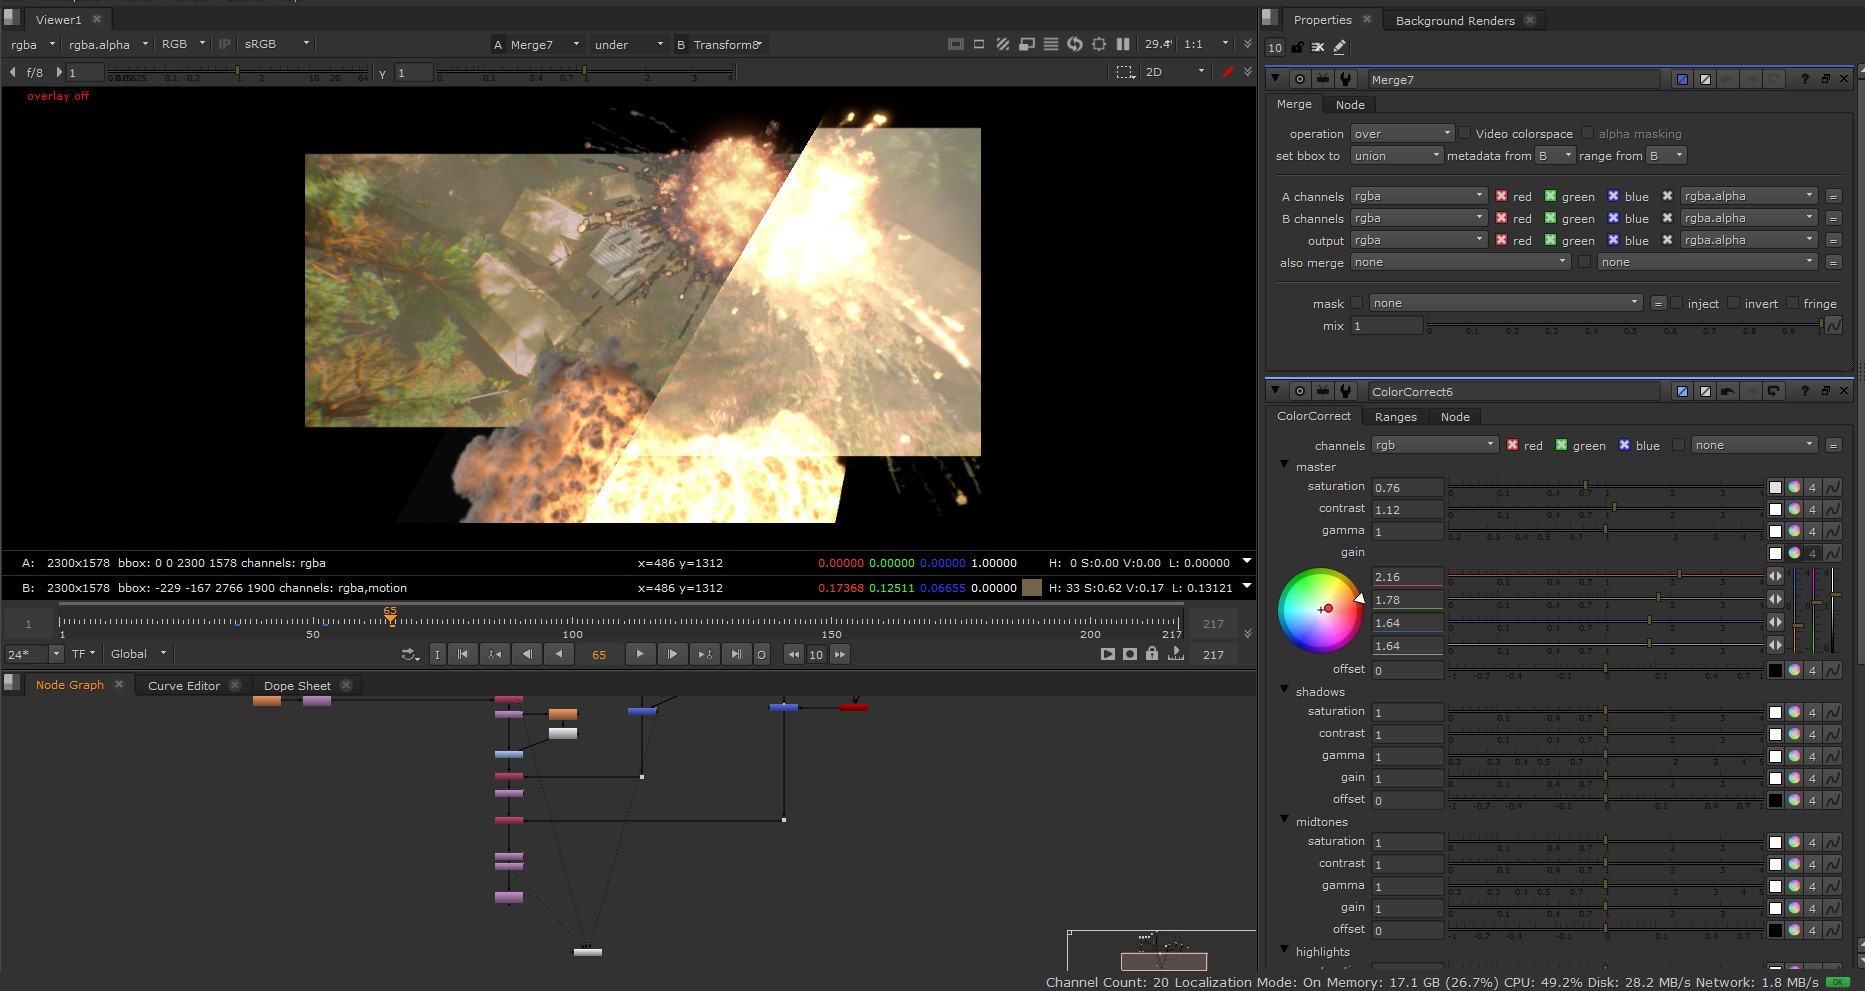Click the pencil edit icon in Properties toolbar
Viewport: 1865px width, 991px height.
(1340, 47)
